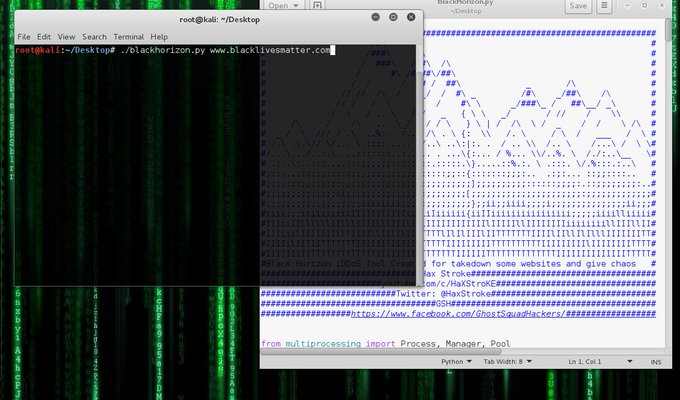Image resolution: width=680 pixels, height=400 pixels.
Task: Open the facebook.com/GhostSquadHackers link in gedit
Action: pyautogui.click(x=458, y=314)
